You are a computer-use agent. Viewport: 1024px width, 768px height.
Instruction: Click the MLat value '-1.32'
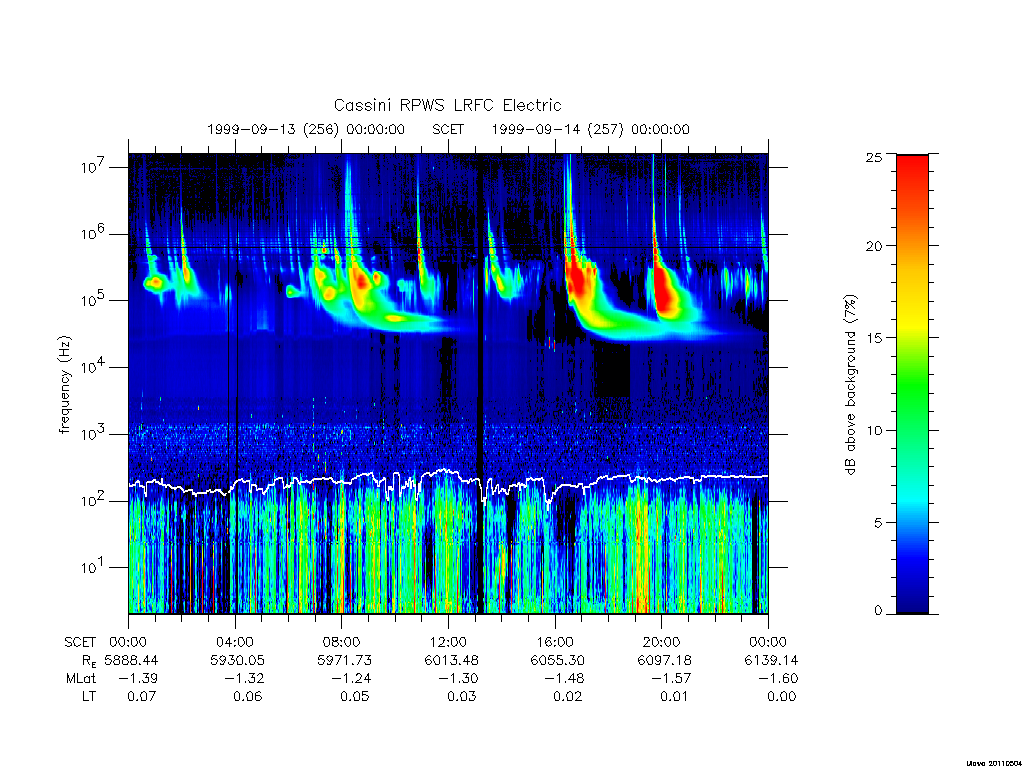(x=244, y=679)
